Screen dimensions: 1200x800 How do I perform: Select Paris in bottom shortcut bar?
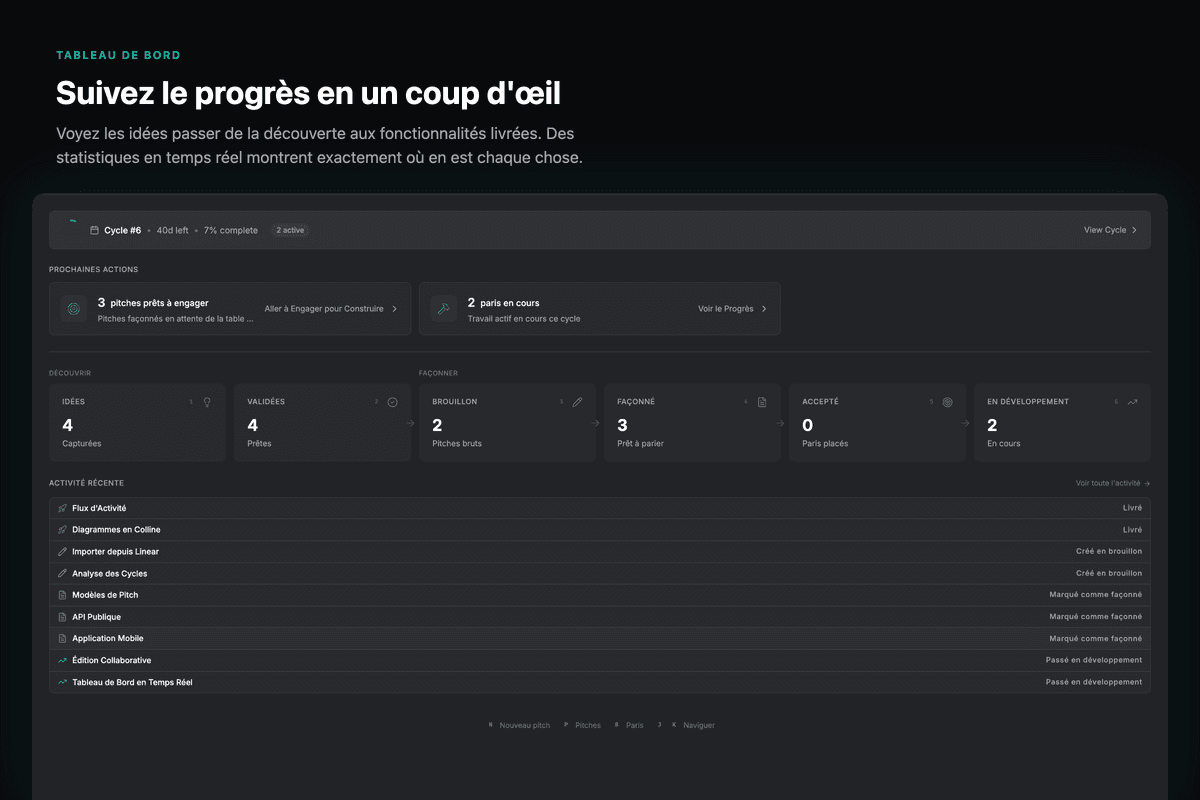click(x=634, y=725)
